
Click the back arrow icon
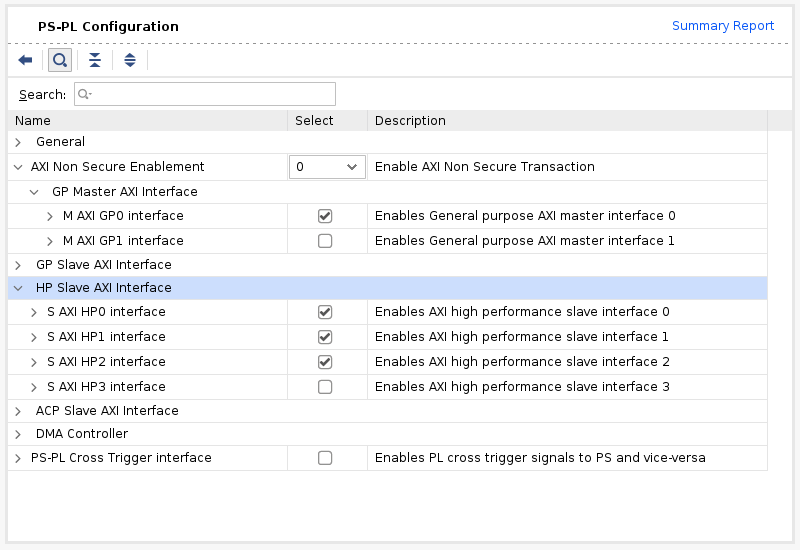25,60
